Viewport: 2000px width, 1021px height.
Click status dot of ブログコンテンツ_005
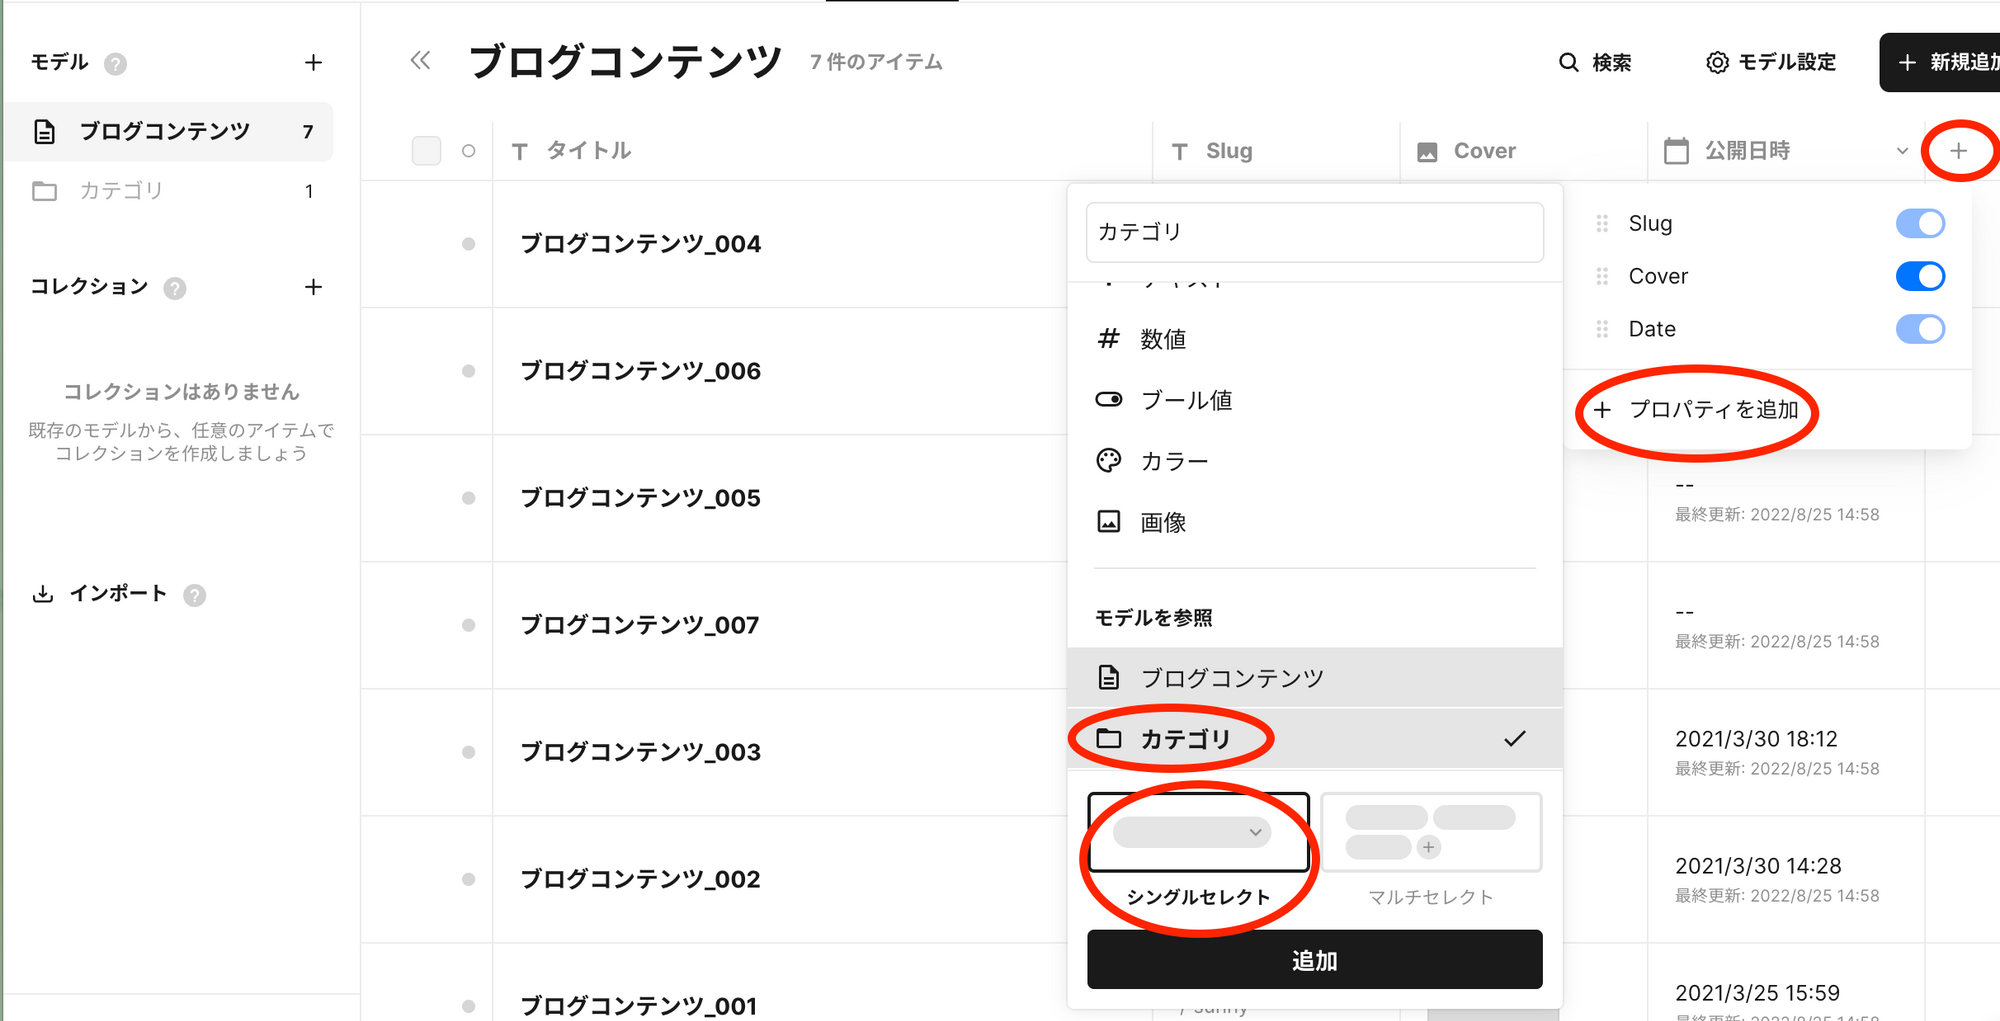468,498
